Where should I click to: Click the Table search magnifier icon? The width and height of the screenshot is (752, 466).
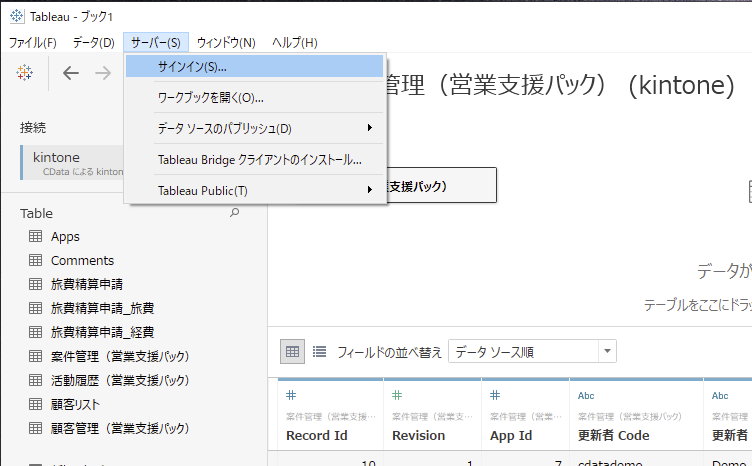[235, 212]
